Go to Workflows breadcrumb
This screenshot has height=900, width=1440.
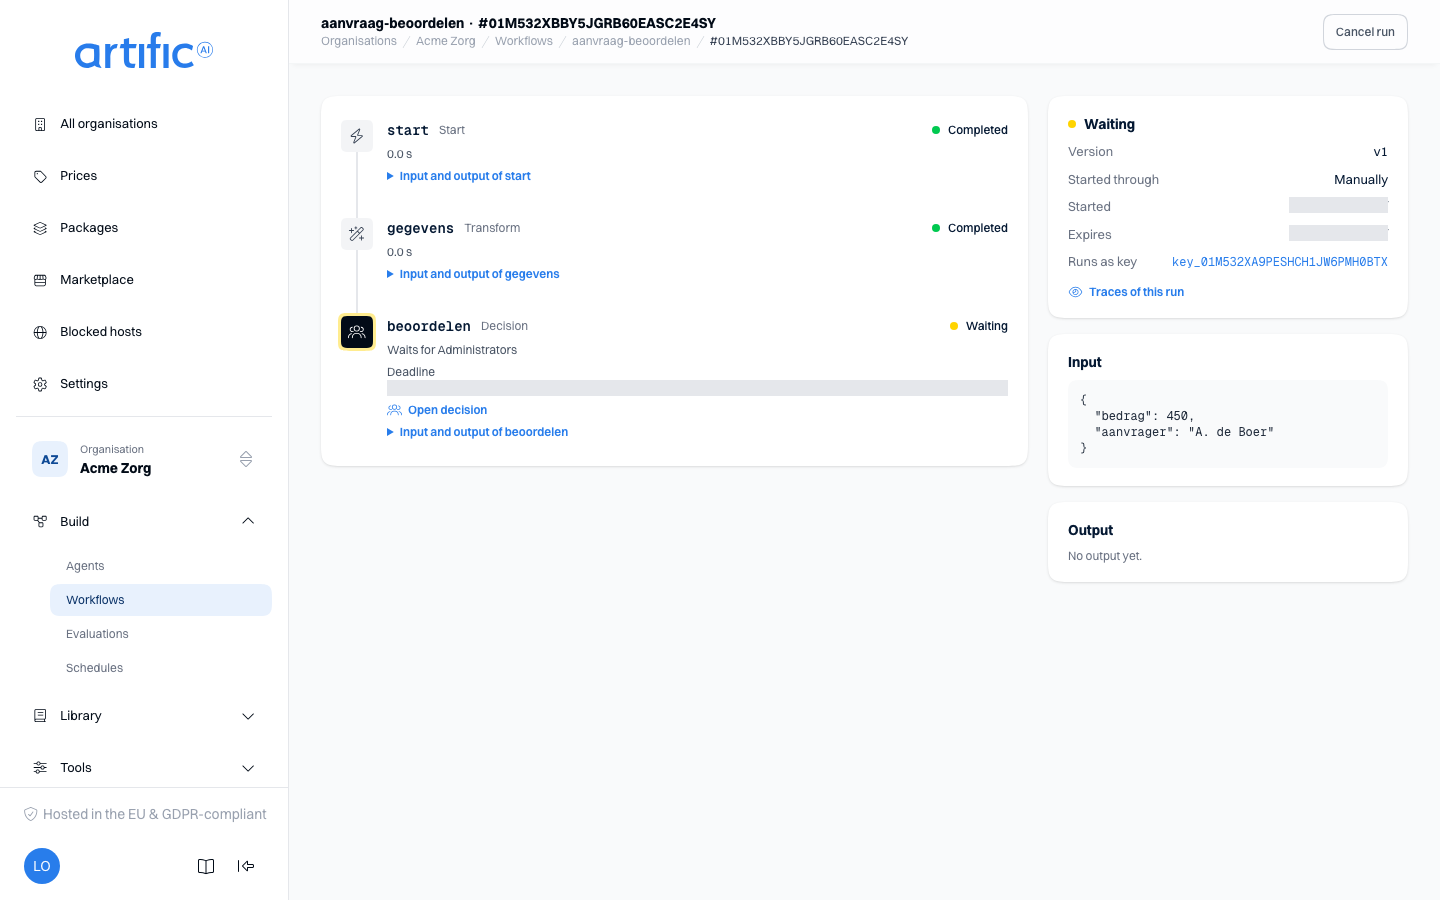524,41
